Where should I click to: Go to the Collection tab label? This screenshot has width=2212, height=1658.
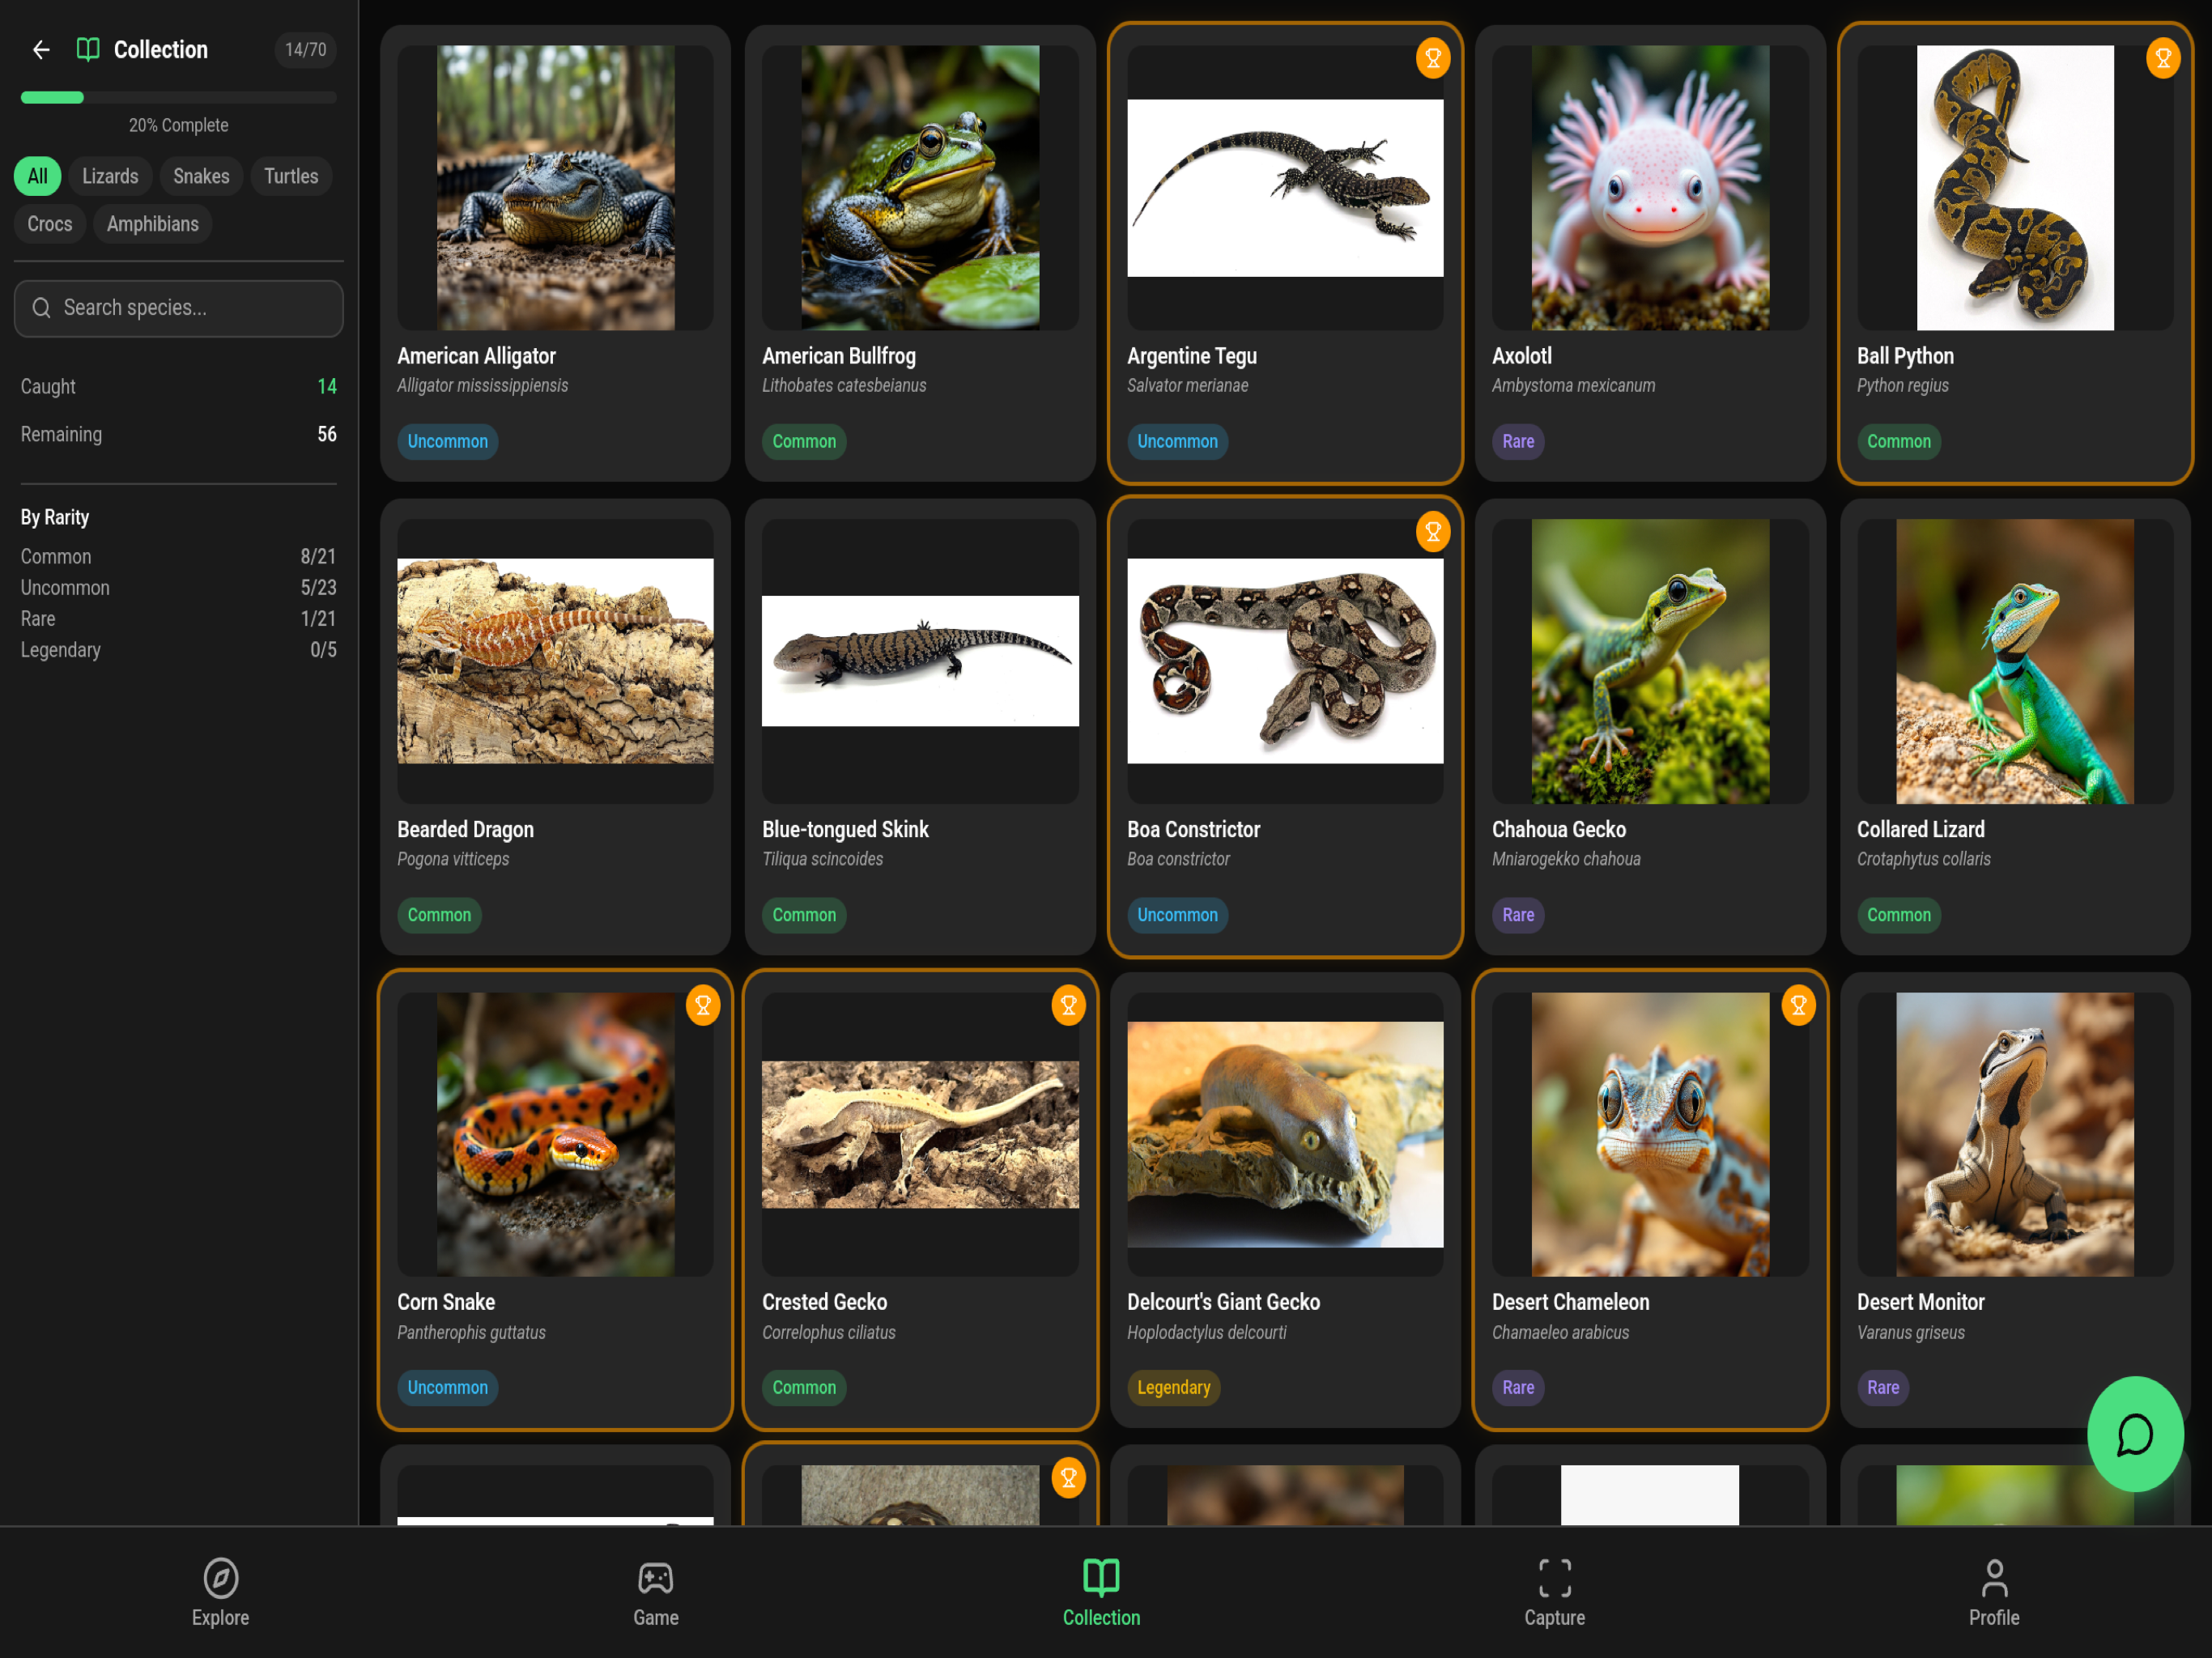(x=1101, y=1617)
